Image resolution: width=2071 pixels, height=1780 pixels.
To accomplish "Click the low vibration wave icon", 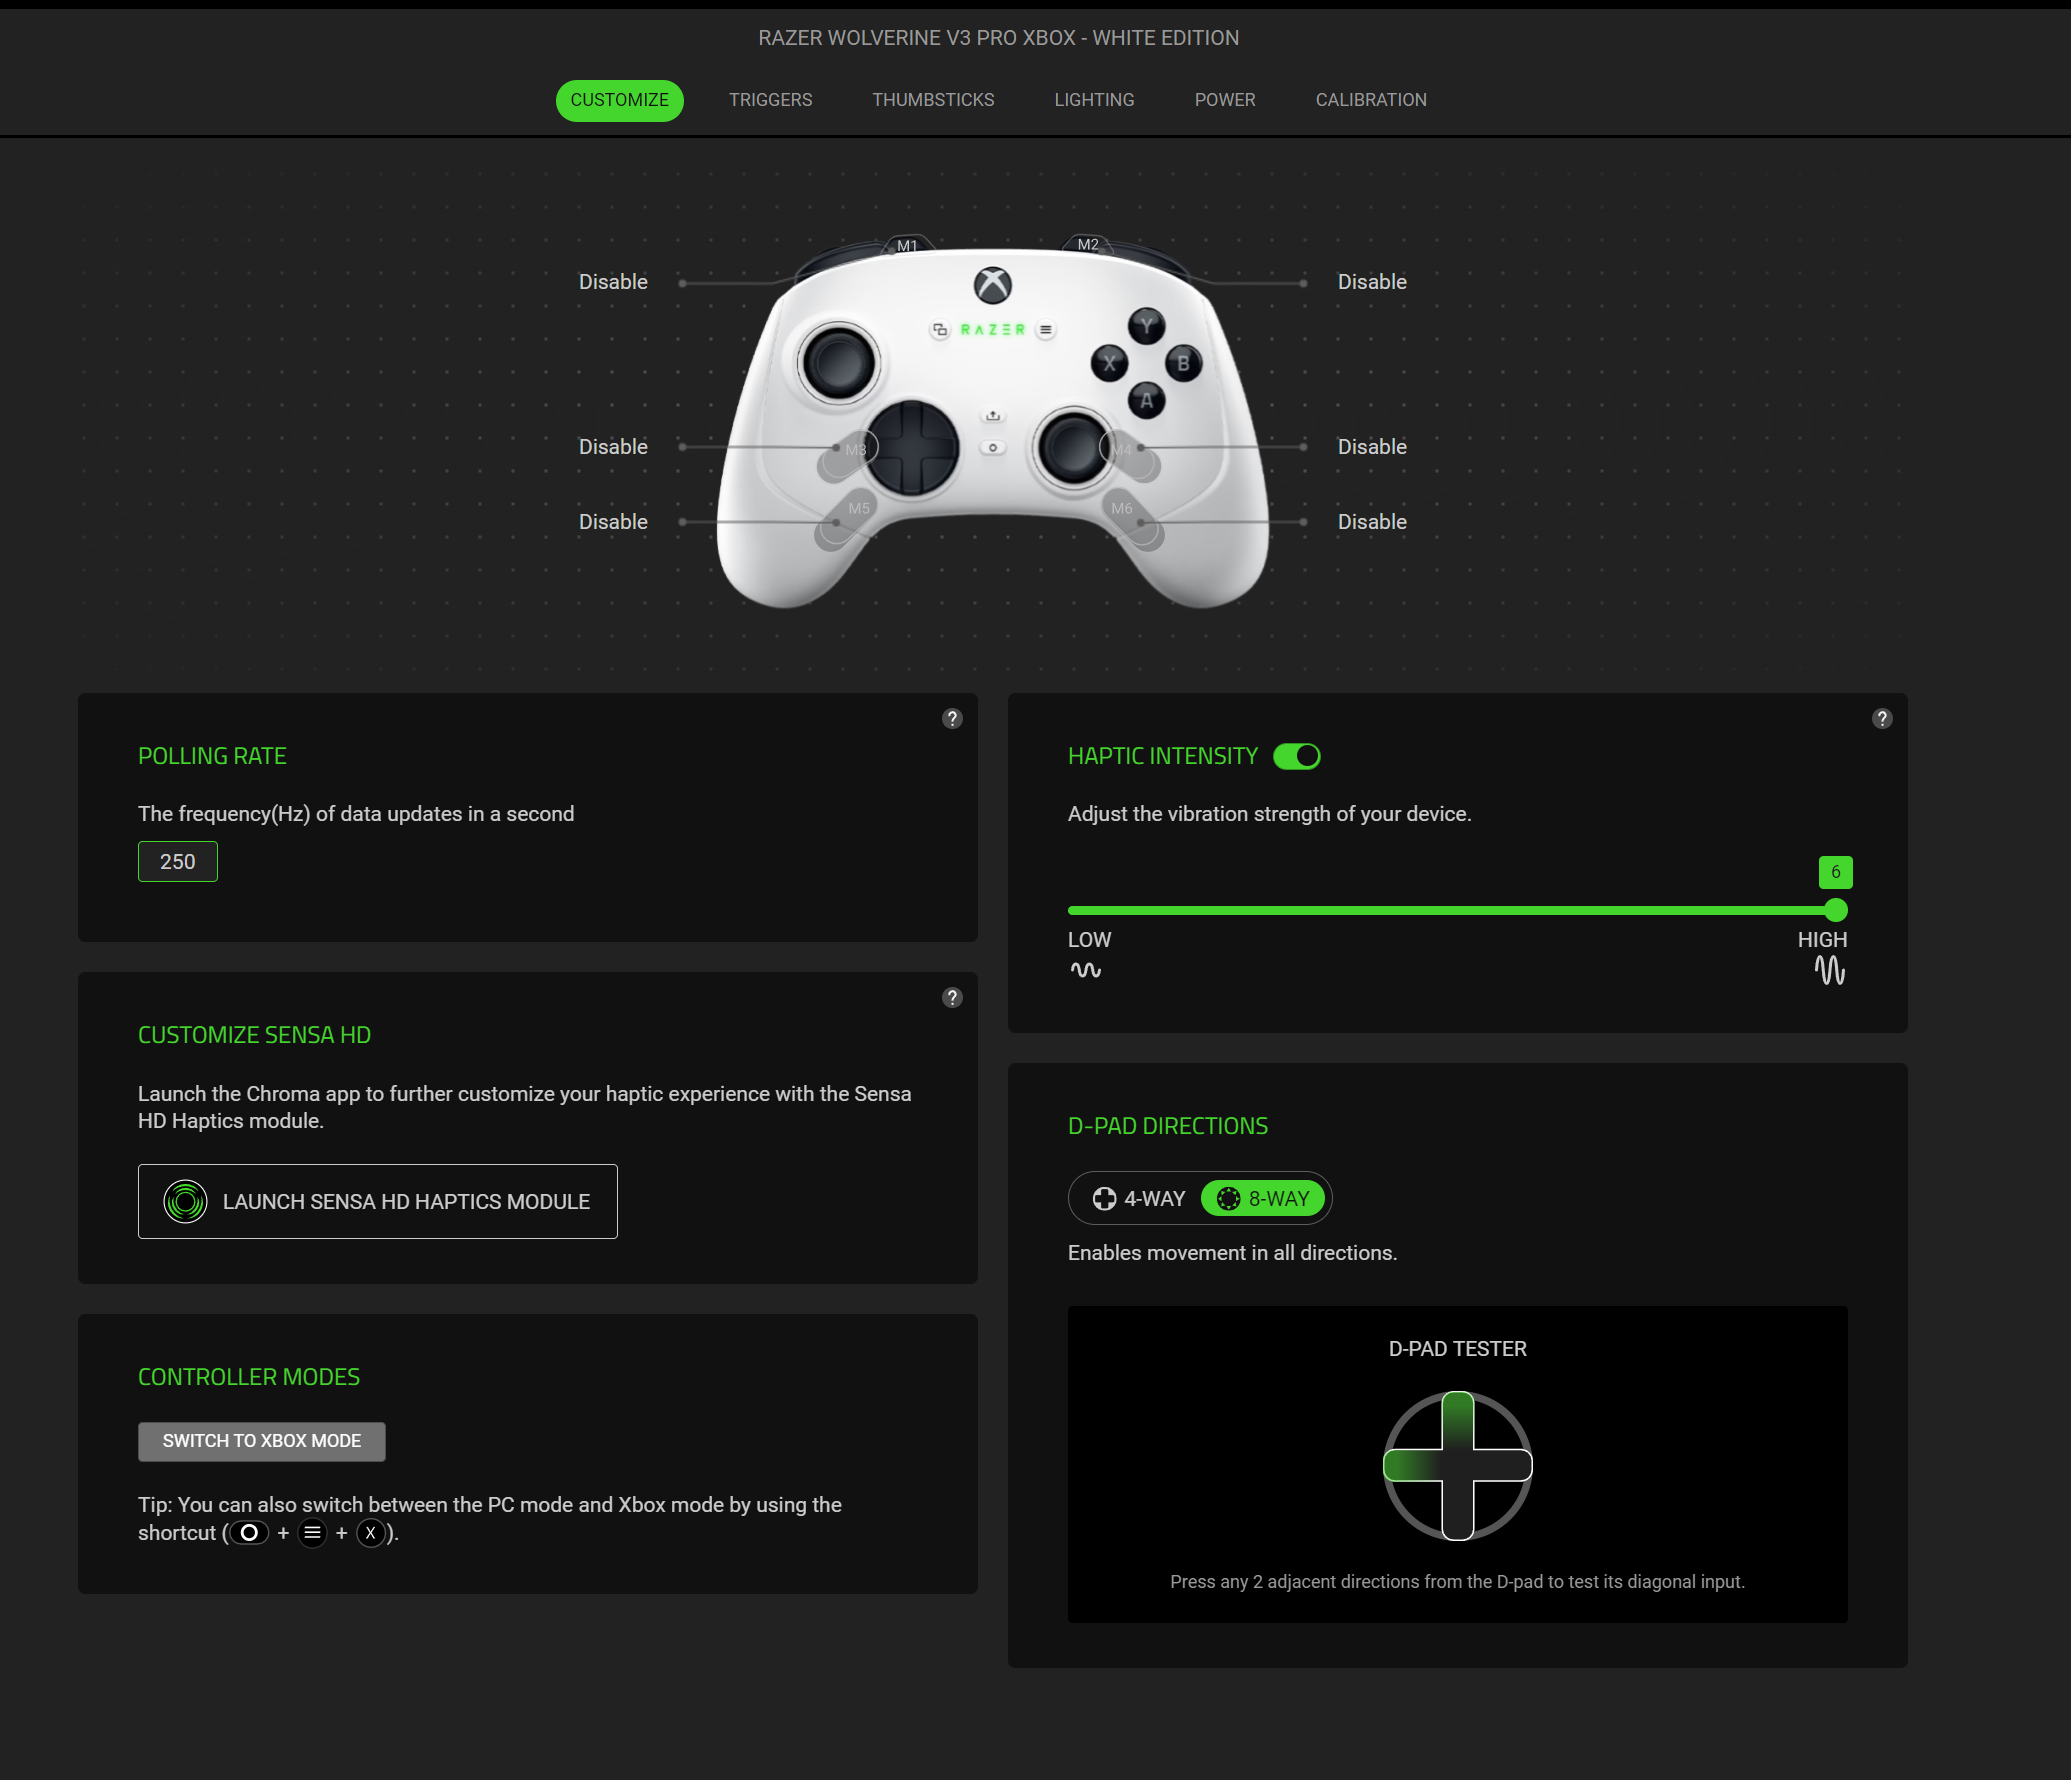I will 1085,970.
